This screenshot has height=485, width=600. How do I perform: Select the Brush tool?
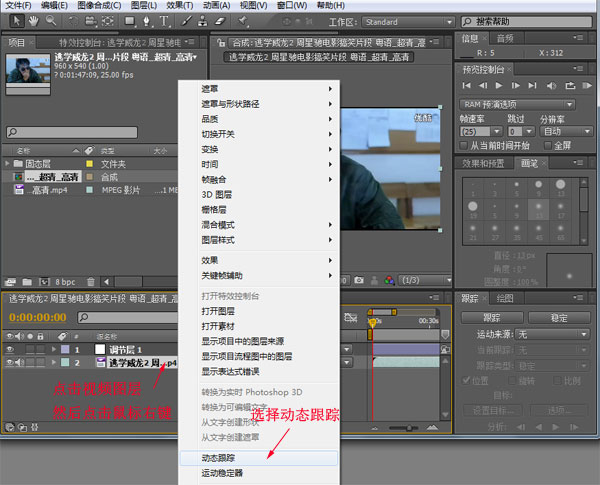click(x=186, y=21)
